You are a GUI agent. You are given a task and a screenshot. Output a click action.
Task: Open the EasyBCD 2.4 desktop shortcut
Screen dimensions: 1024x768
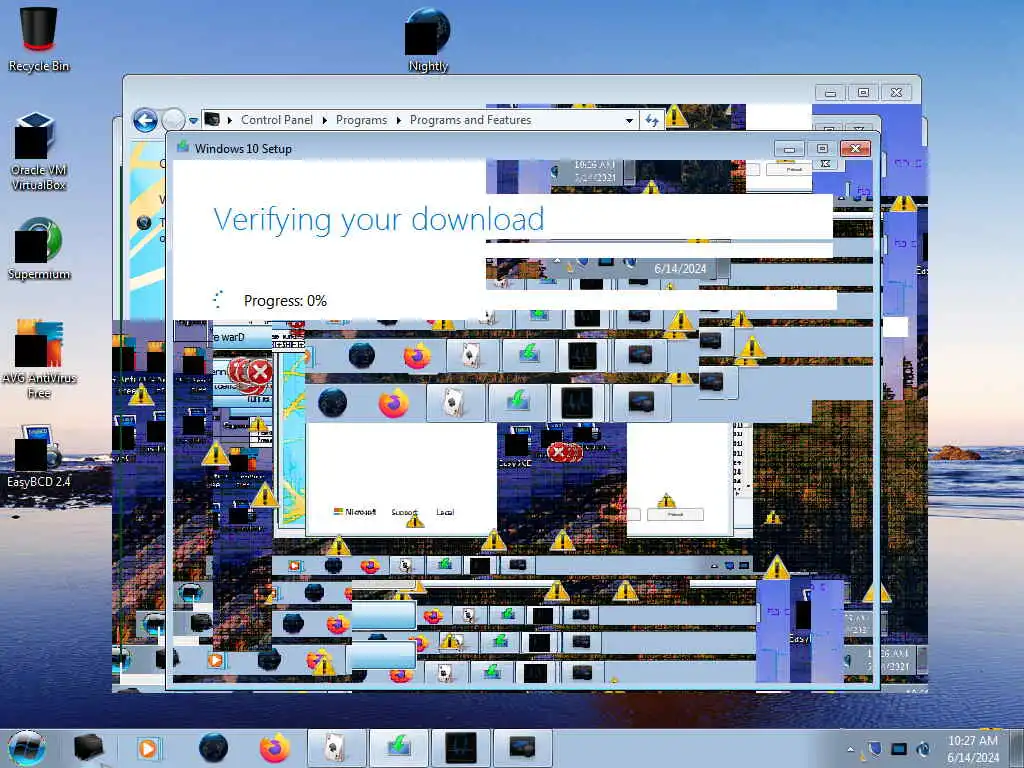click(x=39, y=455)
